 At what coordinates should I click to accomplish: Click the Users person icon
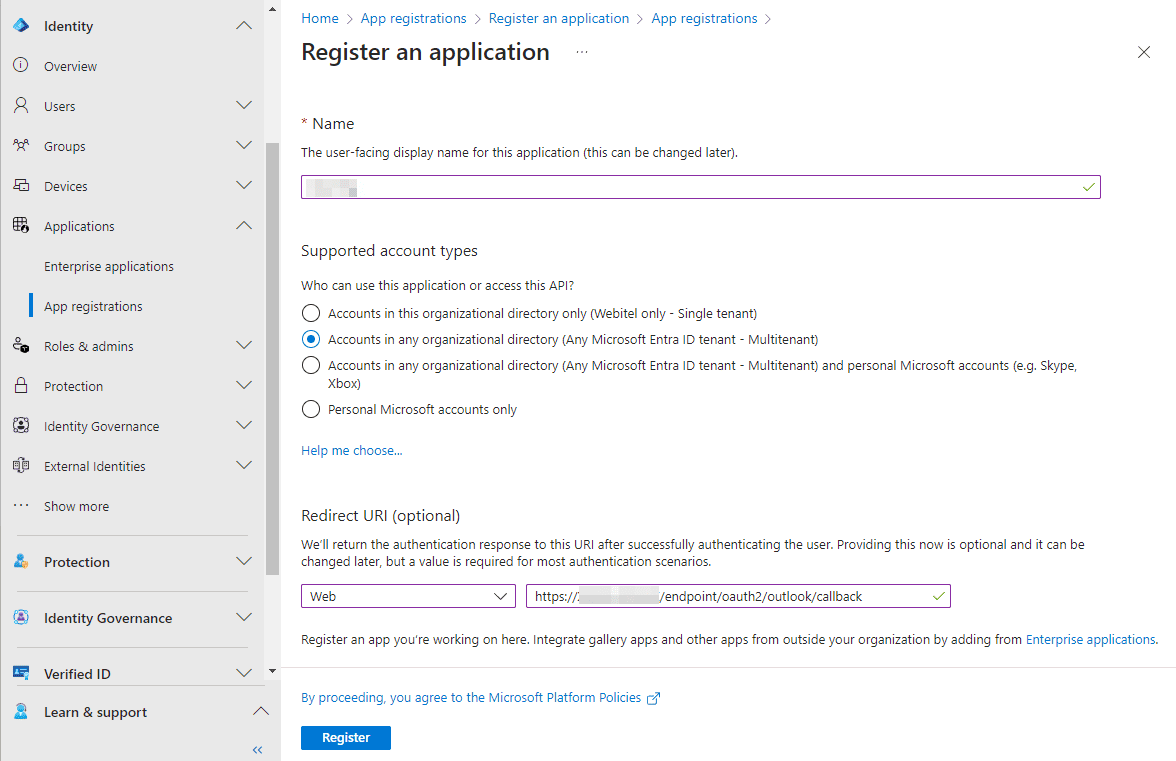(x=21, y=105)
